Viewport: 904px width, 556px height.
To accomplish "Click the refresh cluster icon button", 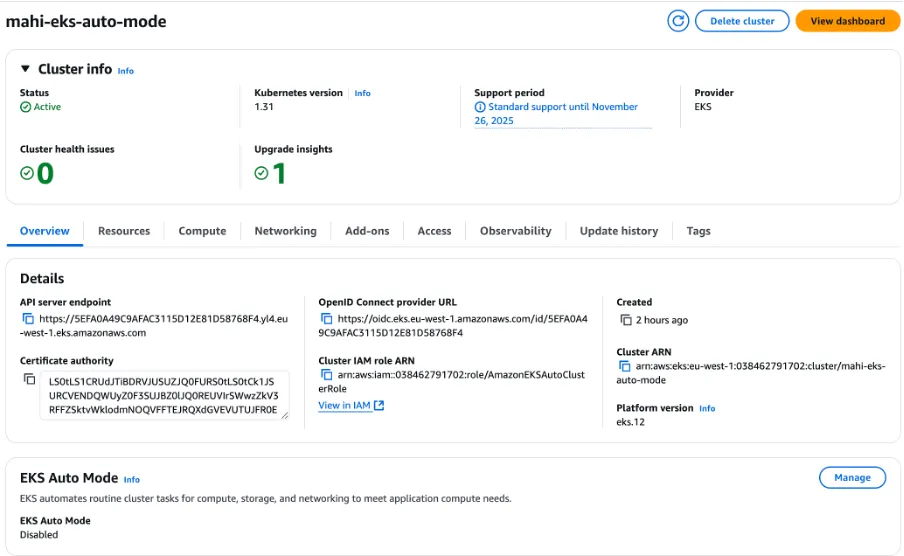I will coord(678,21).
